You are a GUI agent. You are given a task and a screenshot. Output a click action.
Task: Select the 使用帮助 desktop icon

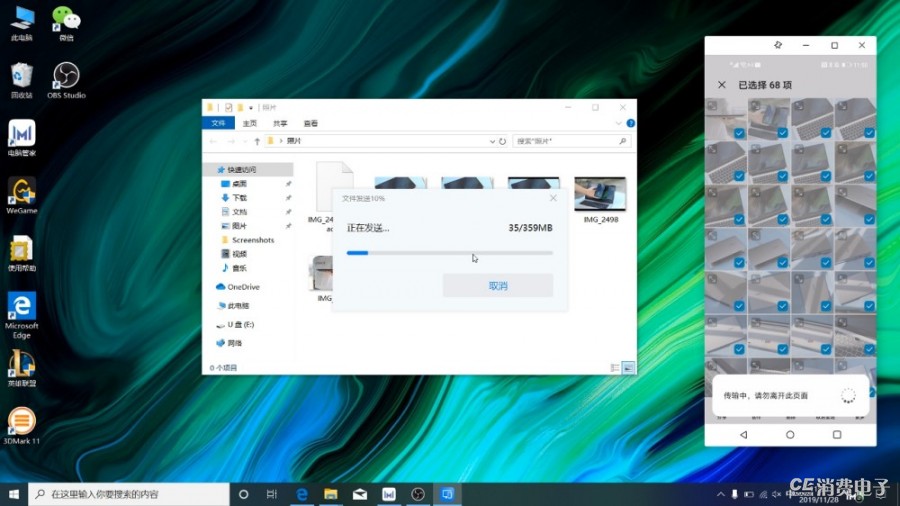[22, 253]
